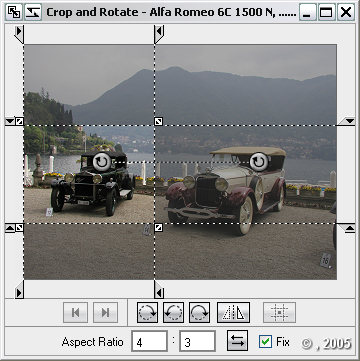
Task: Click the bottom-center vertical crop edge marker
Action: point(159,289)
